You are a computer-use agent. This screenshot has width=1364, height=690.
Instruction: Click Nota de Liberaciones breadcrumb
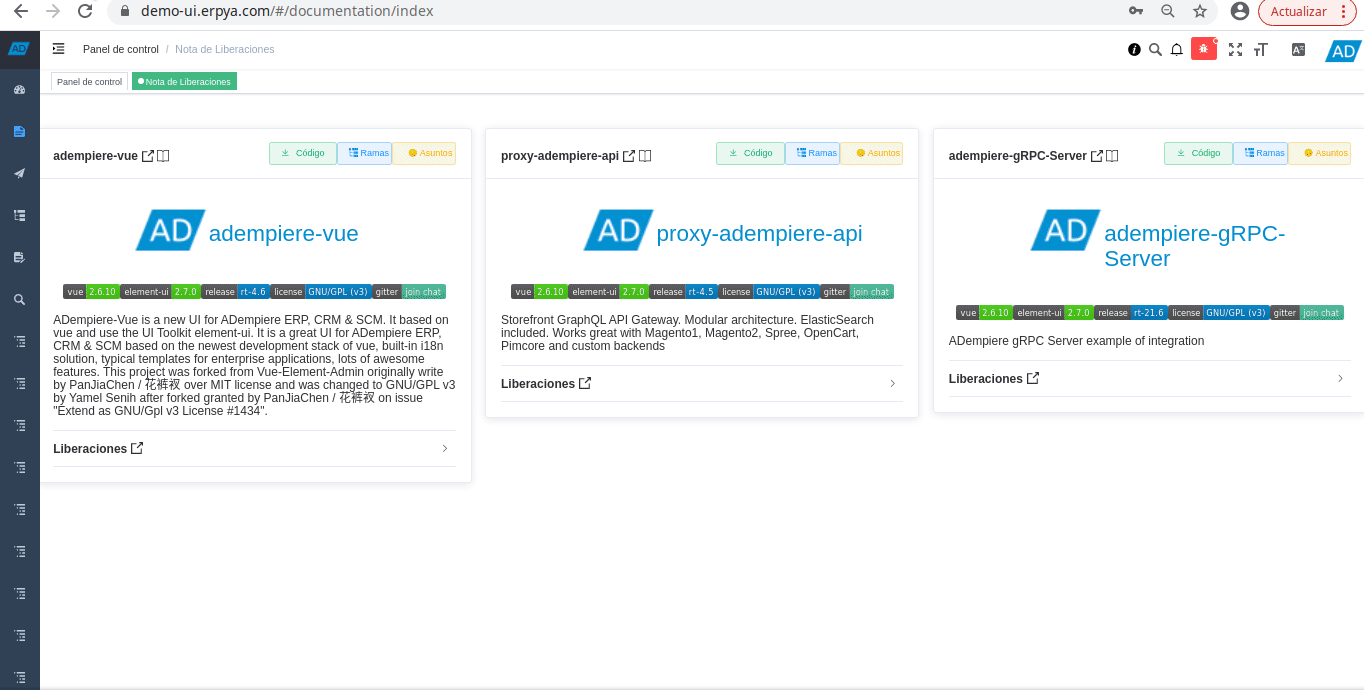click(224, 49)
